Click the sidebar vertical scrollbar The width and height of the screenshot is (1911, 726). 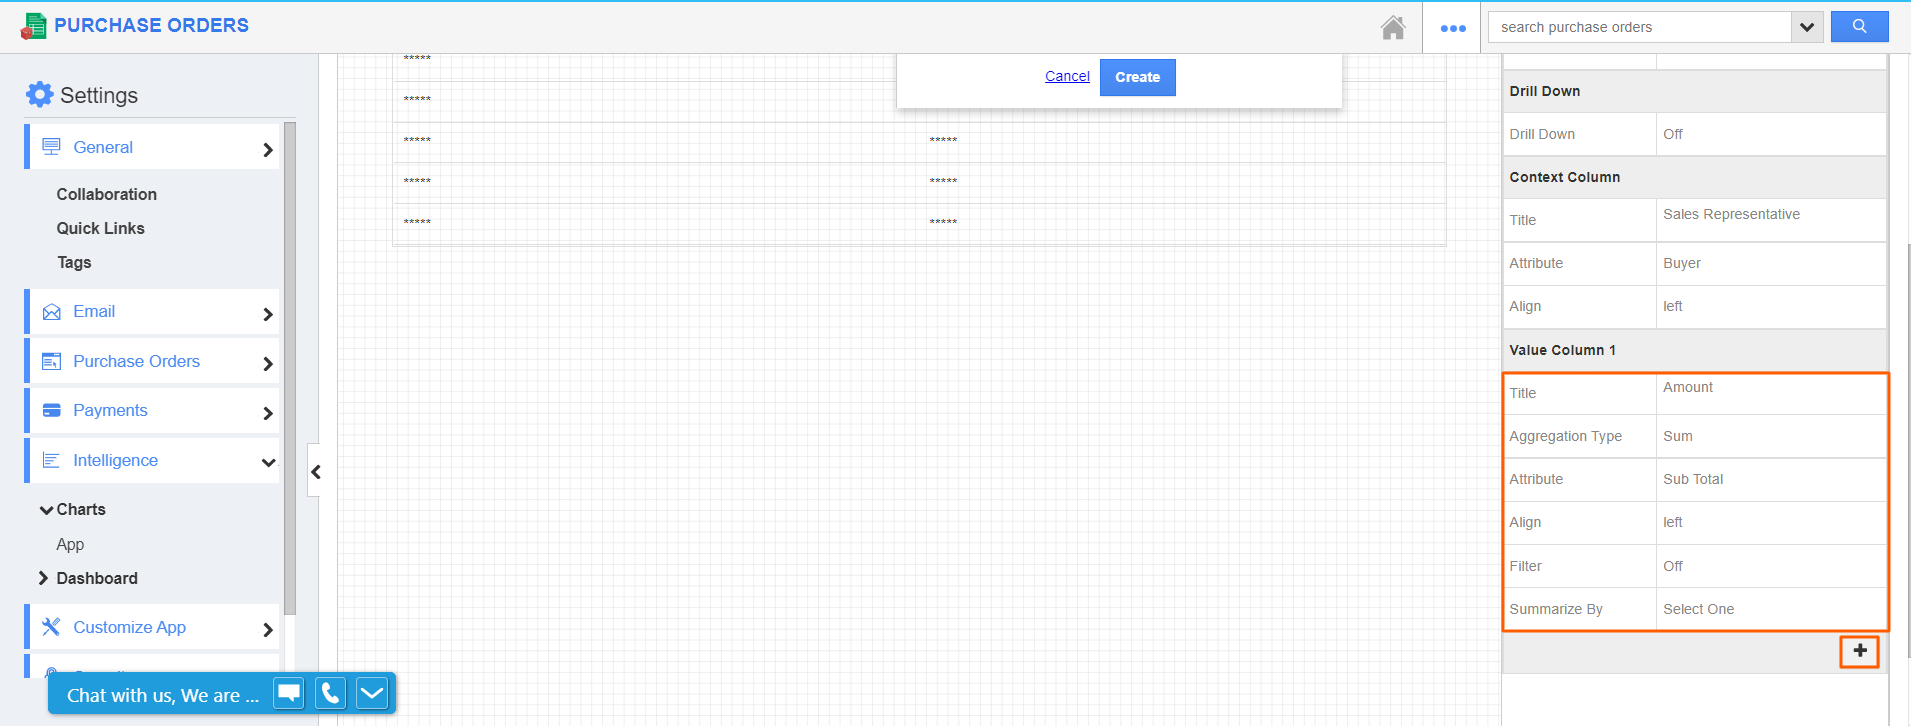click(290, 368)
